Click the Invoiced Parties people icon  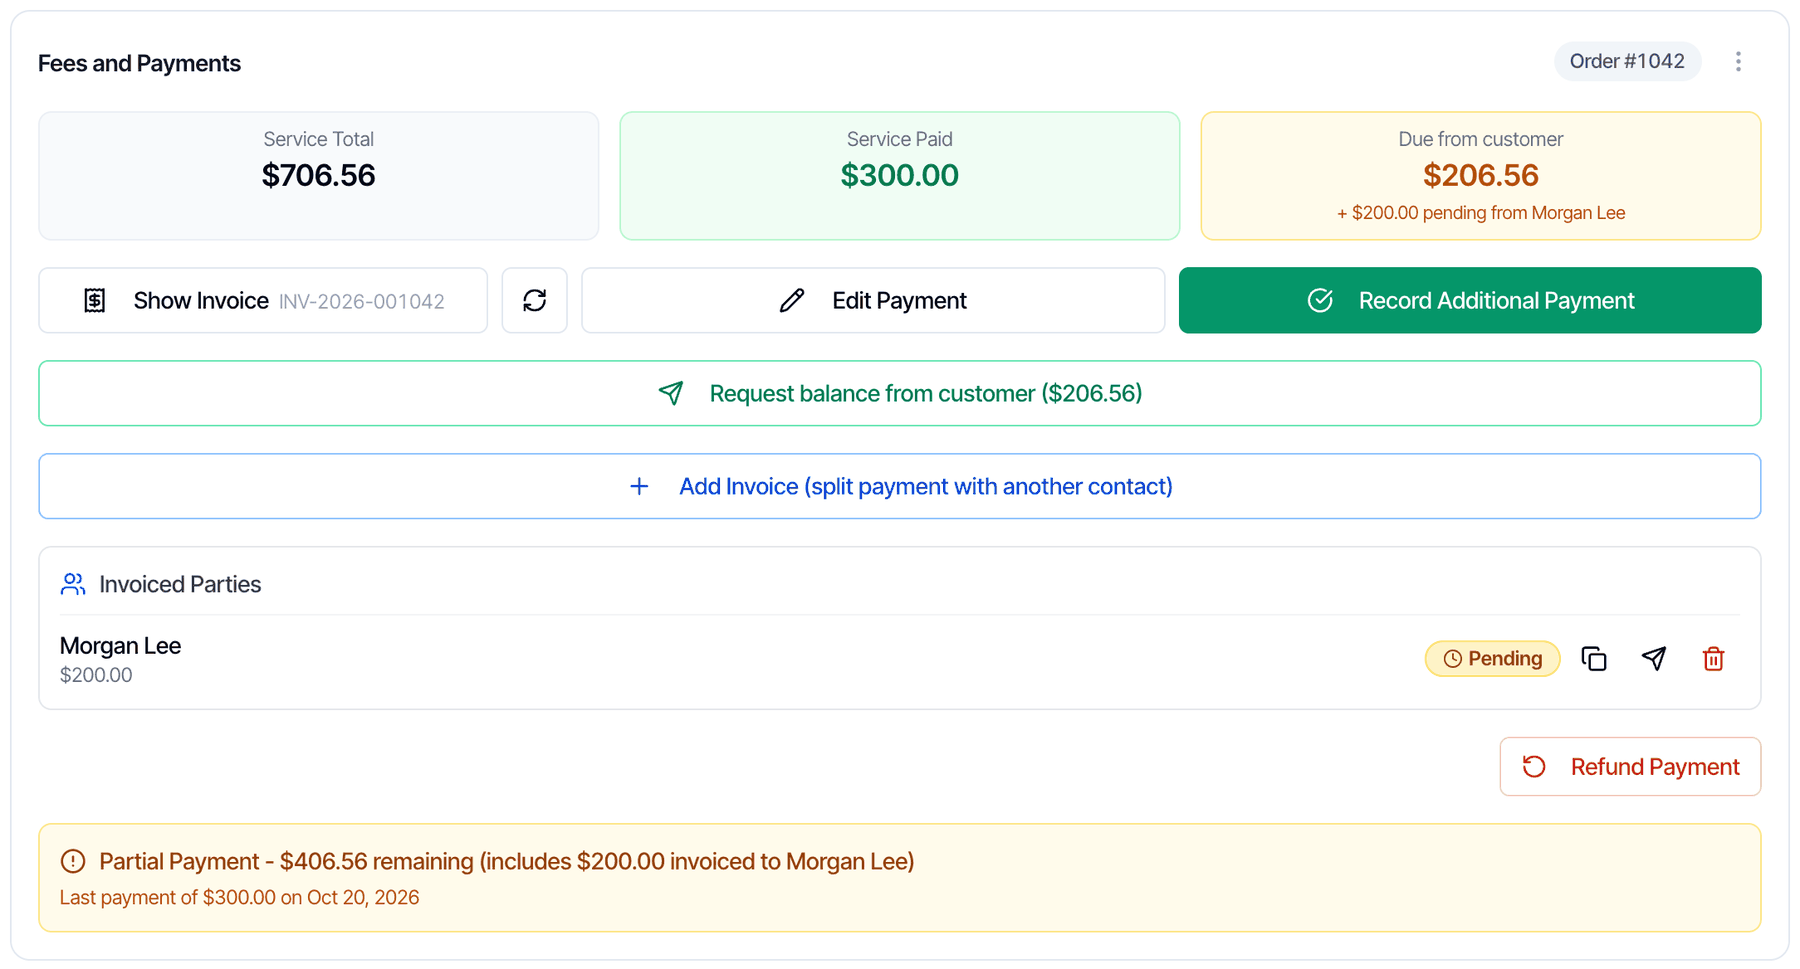click(x=73, y=584)
